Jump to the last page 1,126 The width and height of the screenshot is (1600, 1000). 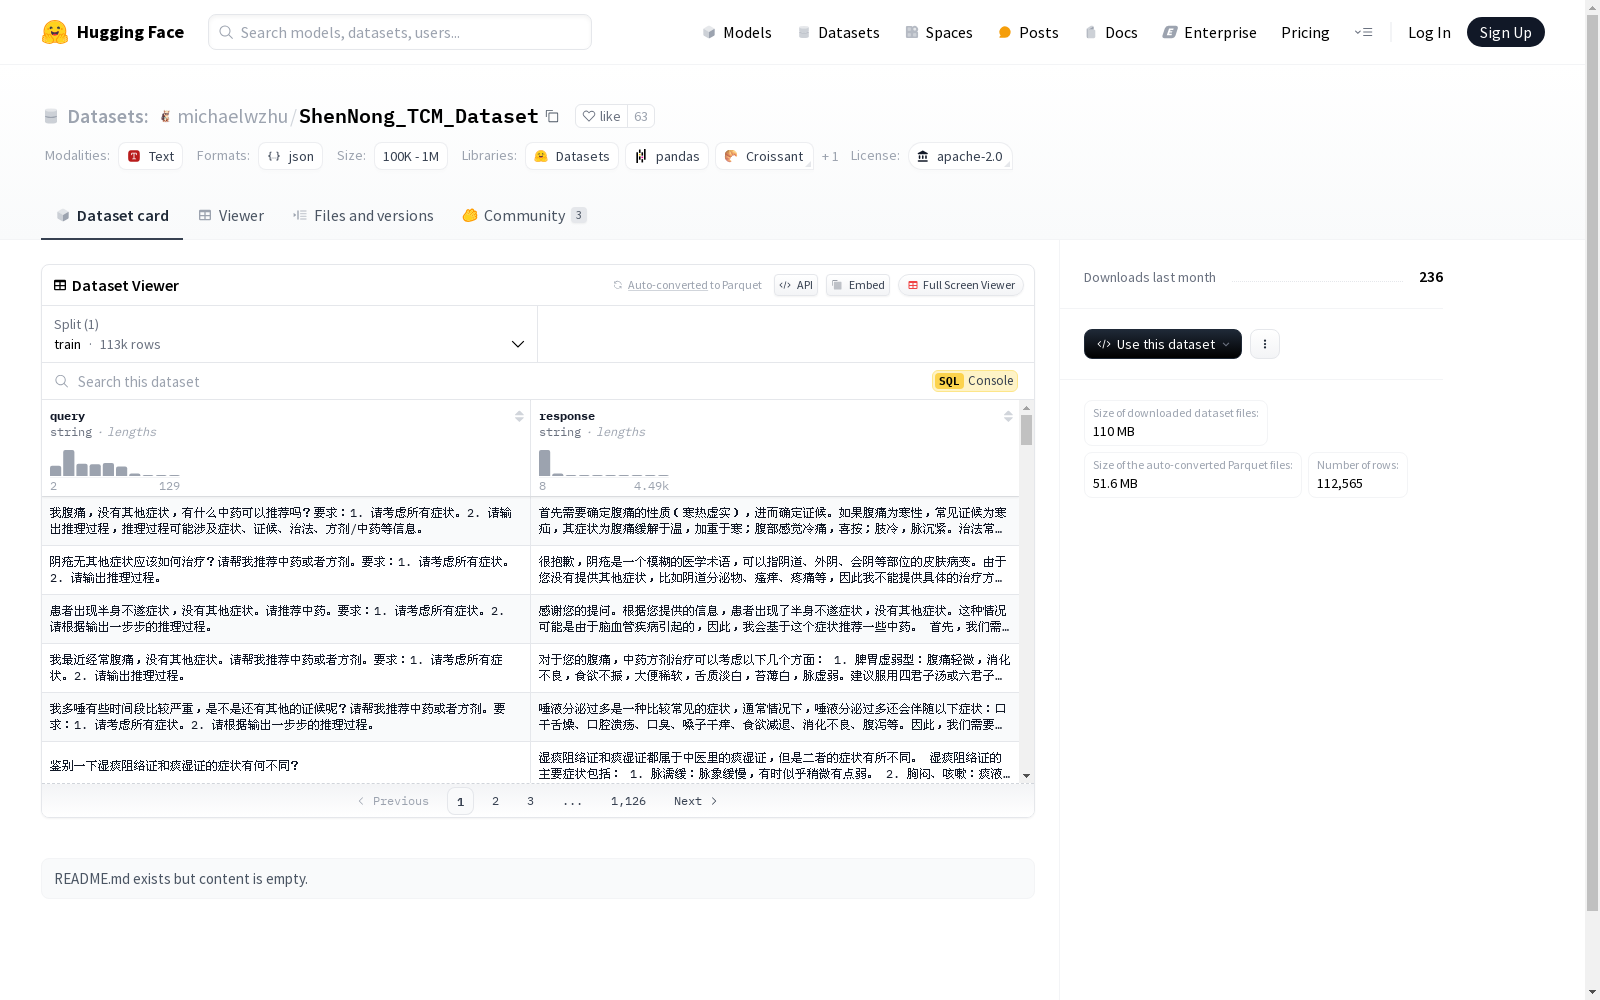point(628,801)
